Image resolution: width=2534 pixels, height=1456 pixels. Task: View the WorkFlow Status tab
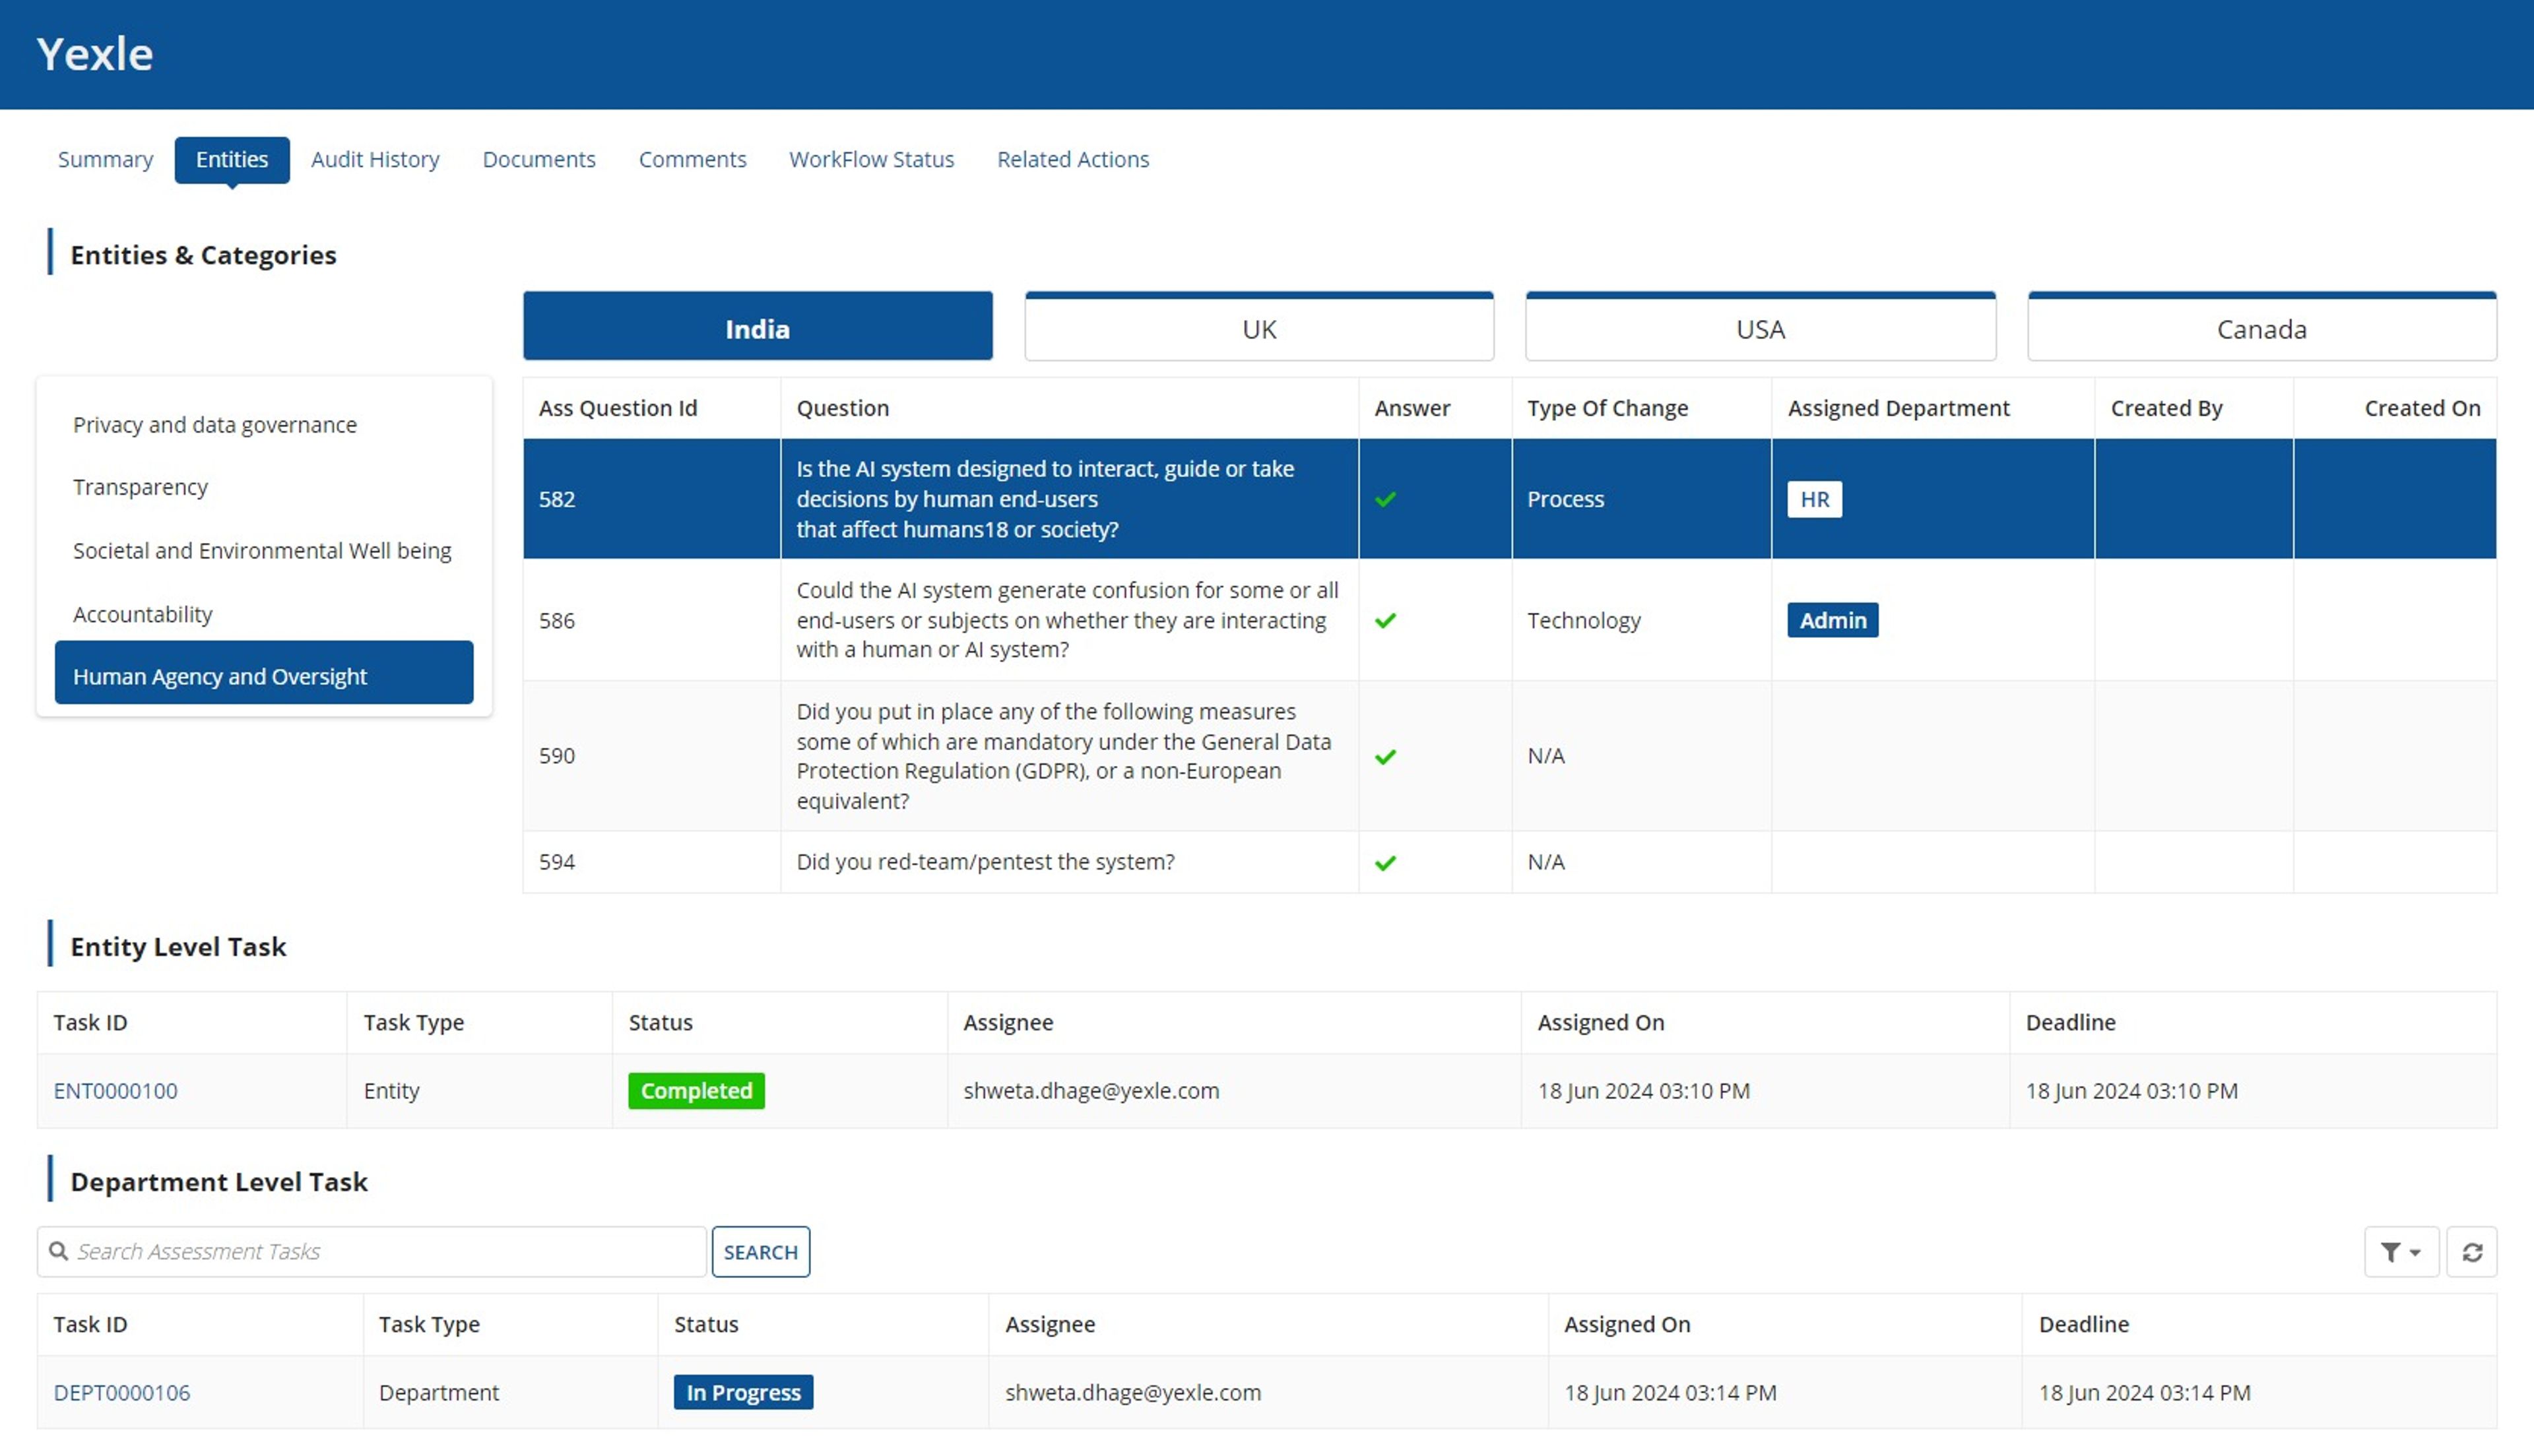click(871, 159)
